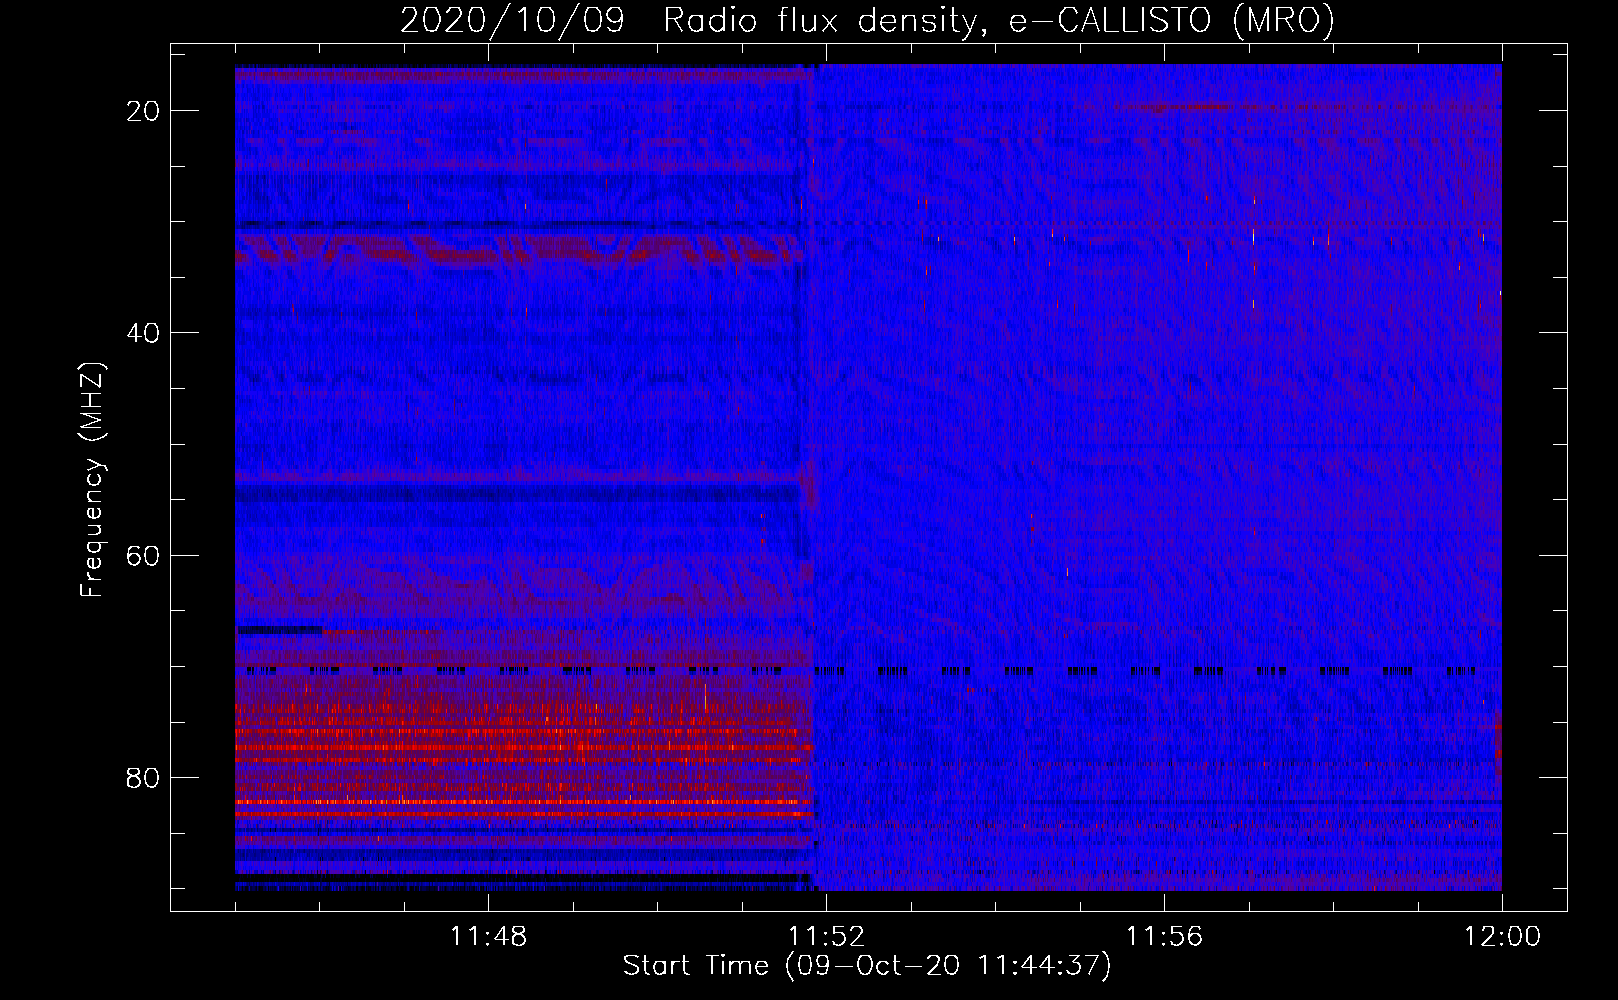Click the frequency tick label '40'
The width and height of the screenshot is (1618, 1000).
[x=144, y=333]
